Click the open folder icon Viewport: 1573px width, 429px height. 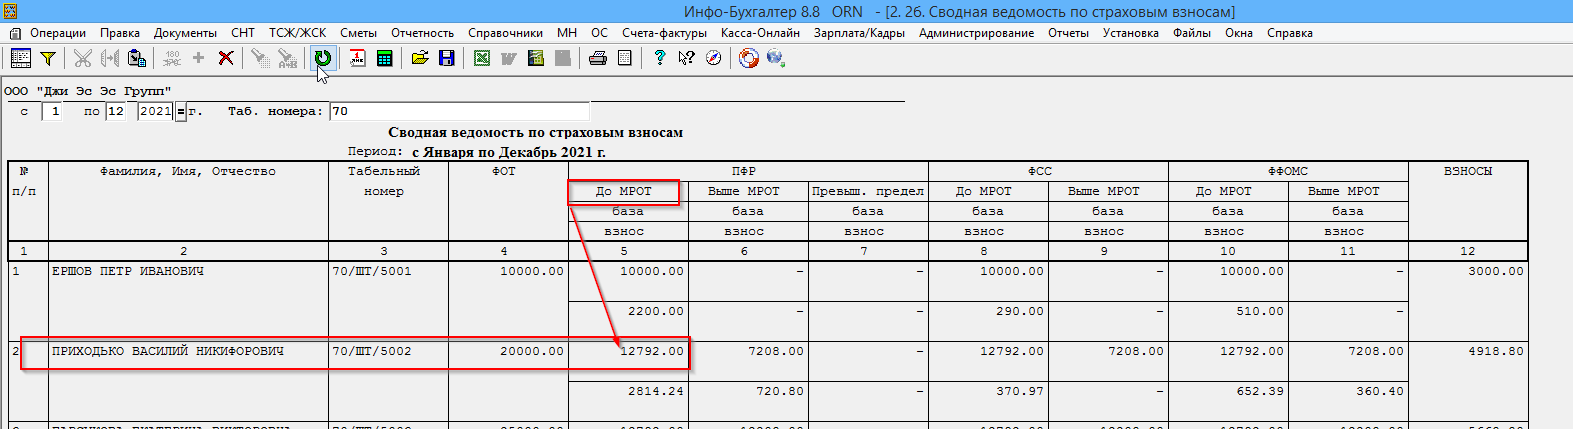[420, 58]
